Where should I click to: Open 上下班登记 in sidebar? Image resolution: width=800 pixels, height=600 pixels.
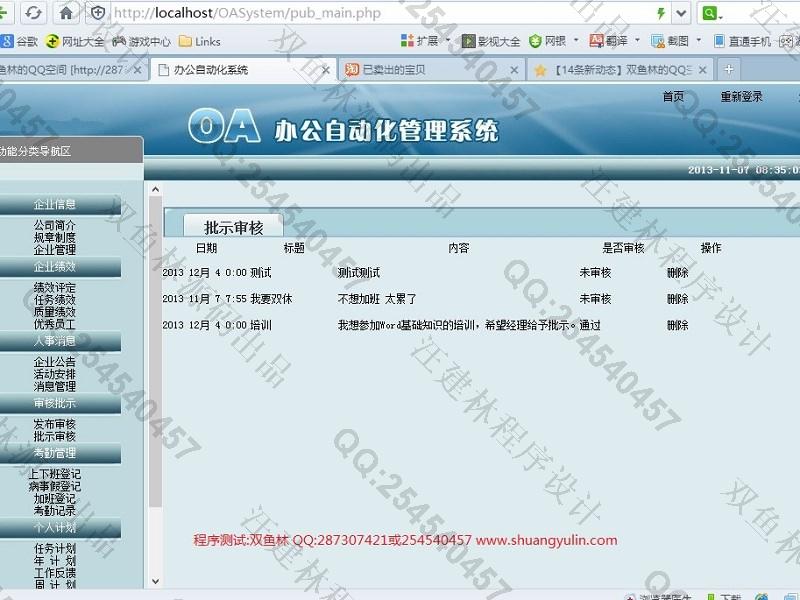coord(55,474)
